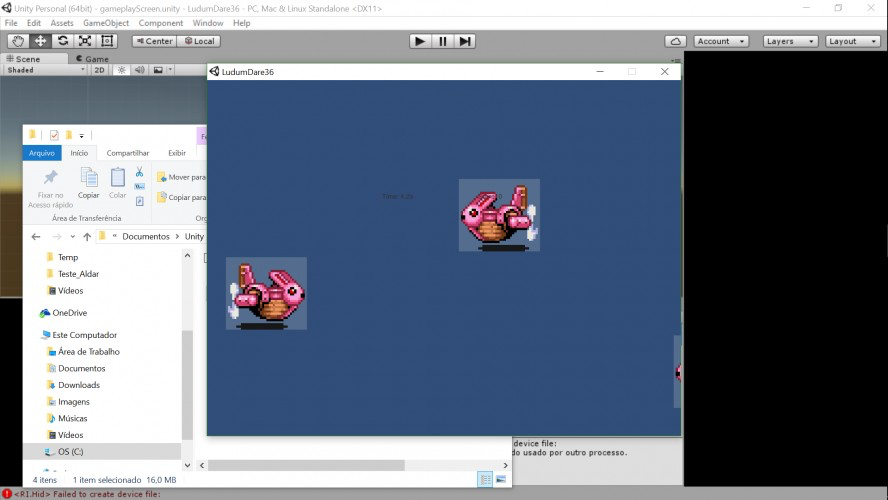This screenshot has width=888, height=500.
Task: Go back in File Explorer
Action: tap(36, 237)
